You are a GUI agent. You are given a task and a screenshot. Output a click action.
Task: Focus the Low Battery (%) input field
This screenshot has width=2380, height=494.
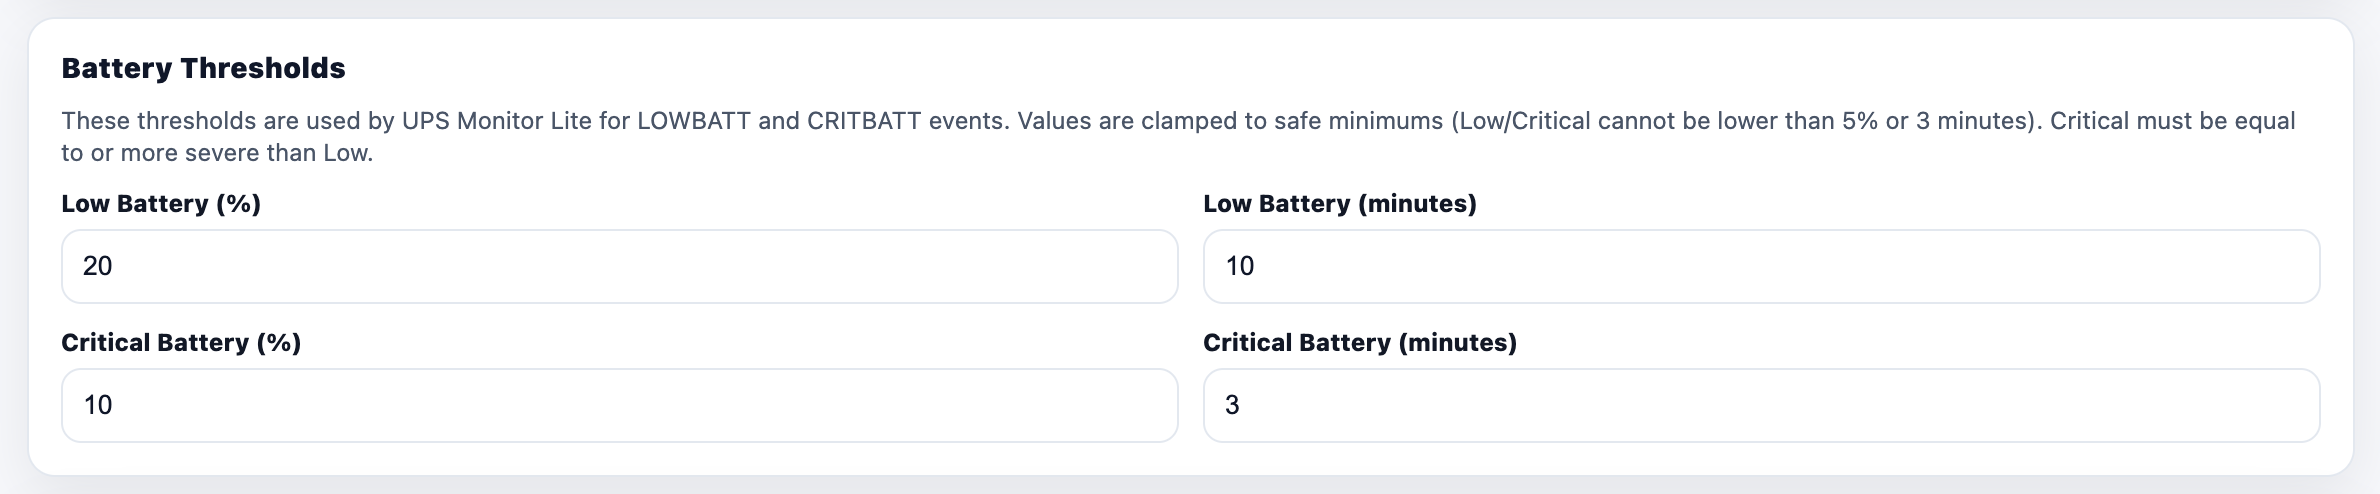[x=619, y=266]
